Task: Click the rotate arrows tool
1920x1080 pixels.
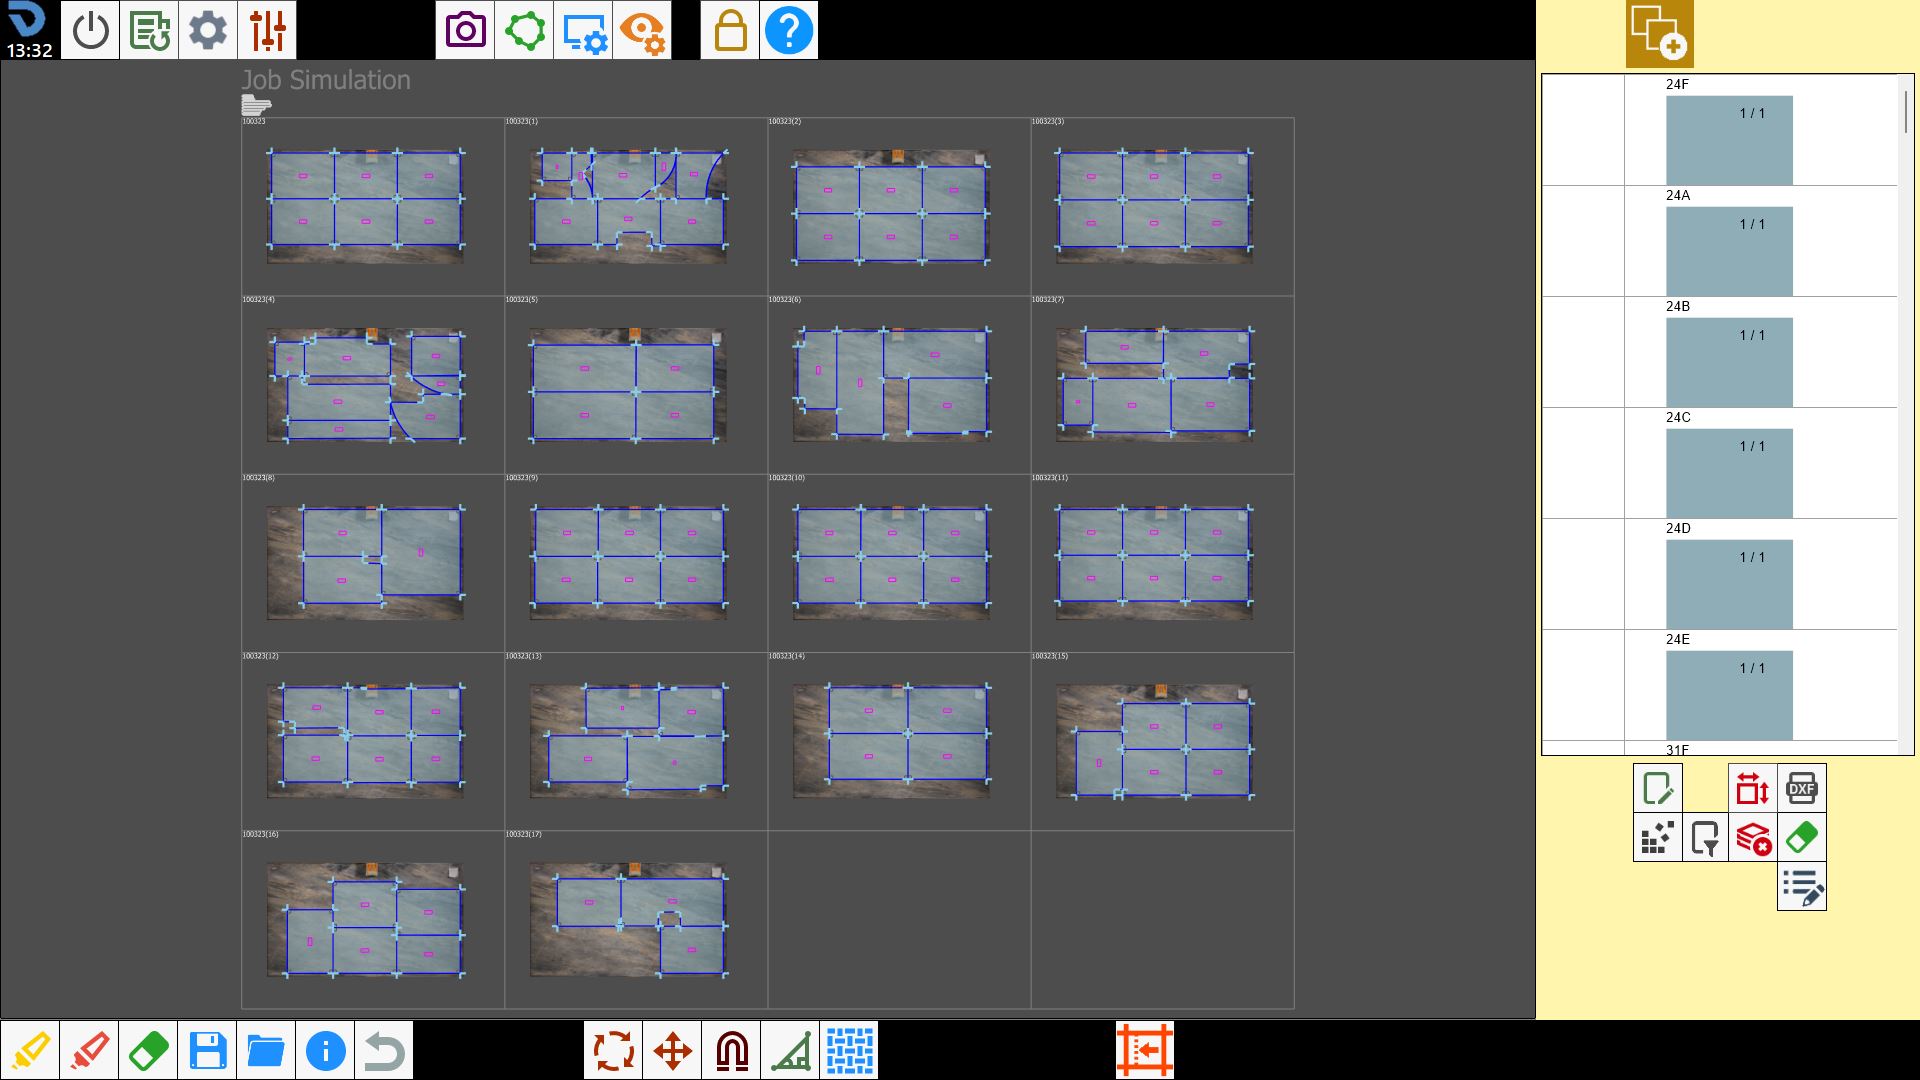Action: click(x=614, y=1050)
